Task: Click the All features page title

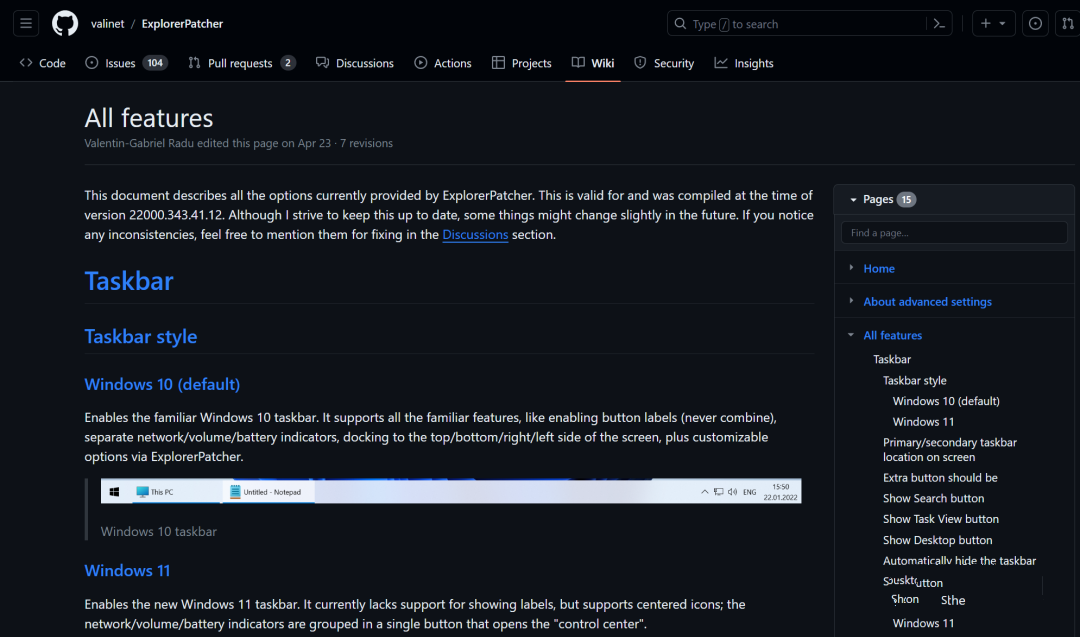Action: click(x=149, y=118)
